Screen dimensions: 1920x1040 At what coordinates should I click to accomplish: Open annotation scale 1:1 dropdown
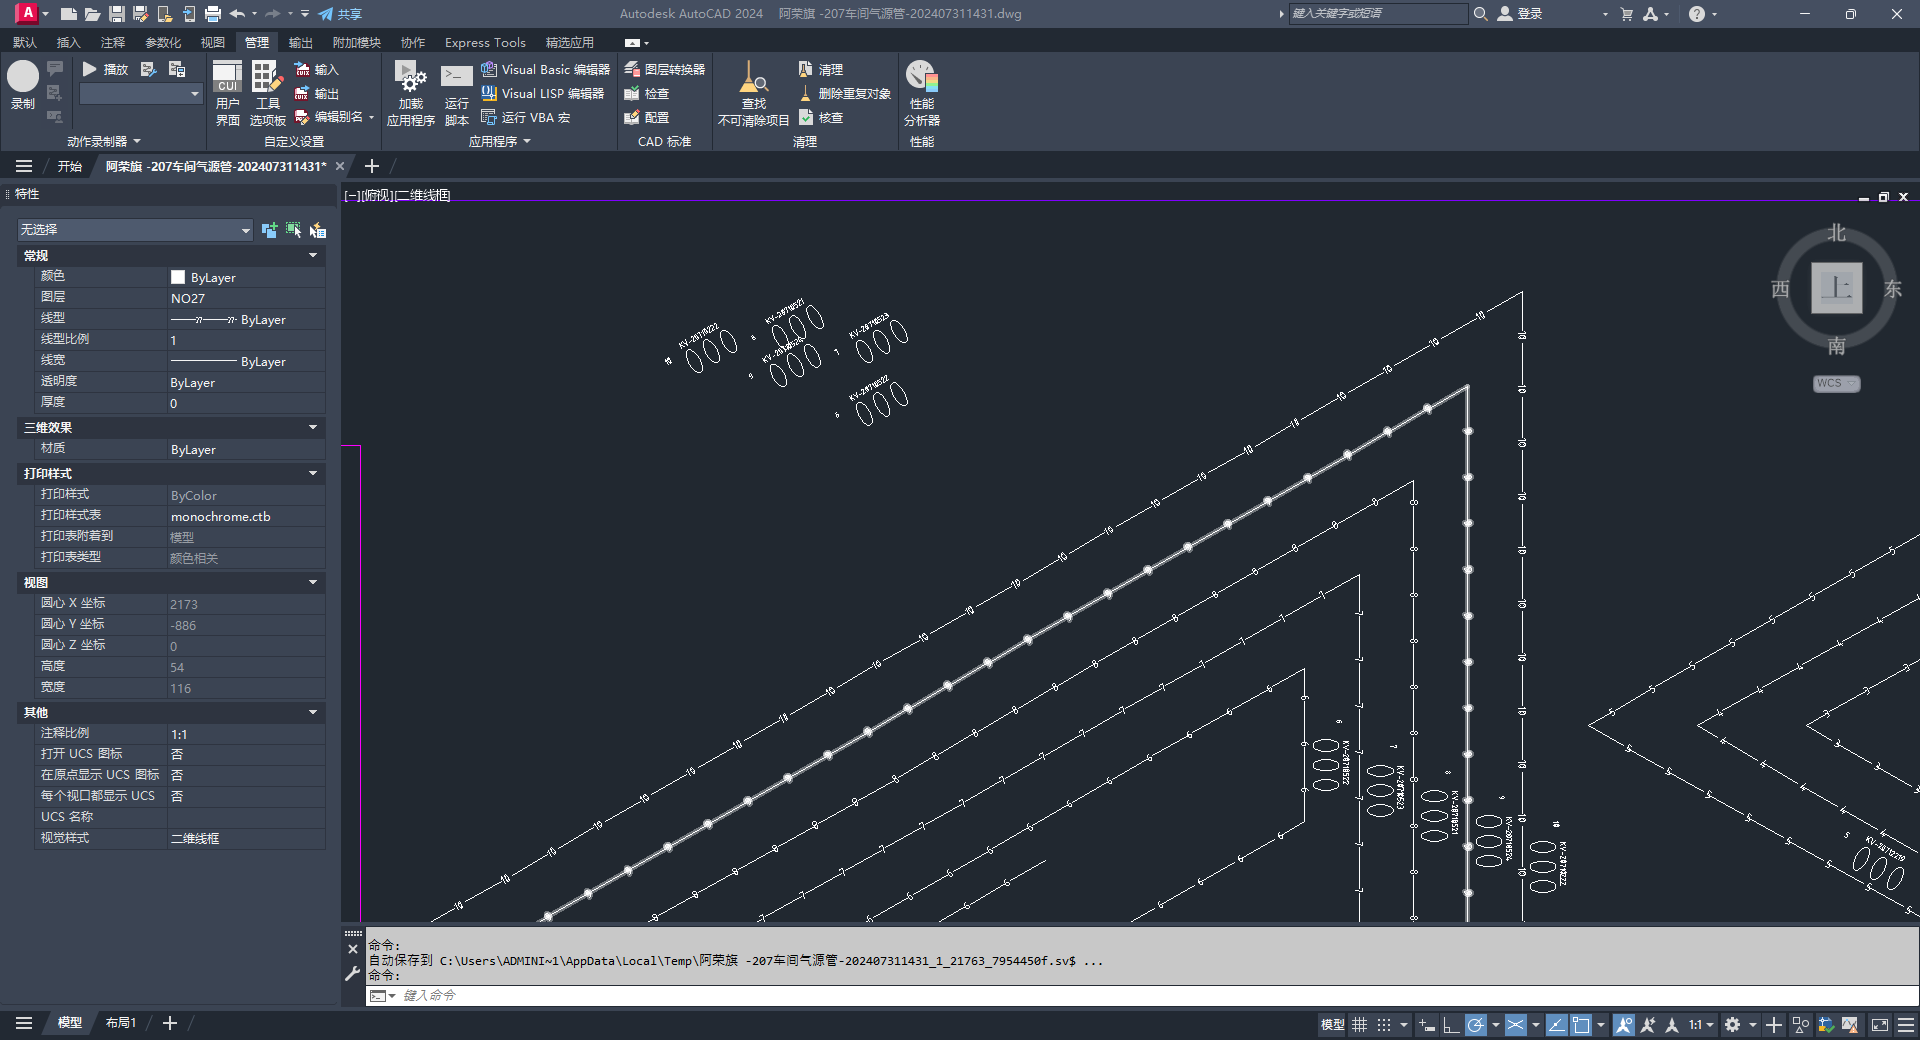(x=1701, y=1025)
